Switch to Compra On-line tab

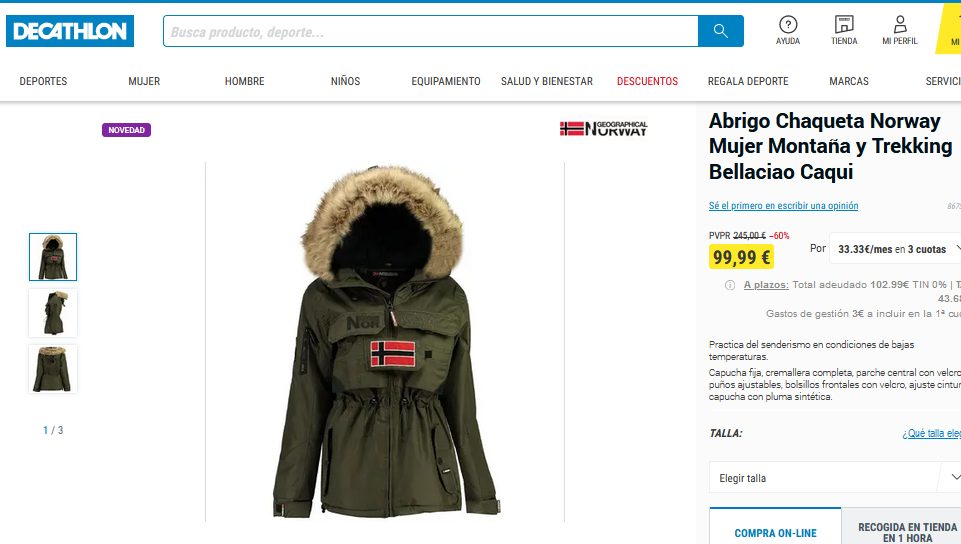coord(775,533)
